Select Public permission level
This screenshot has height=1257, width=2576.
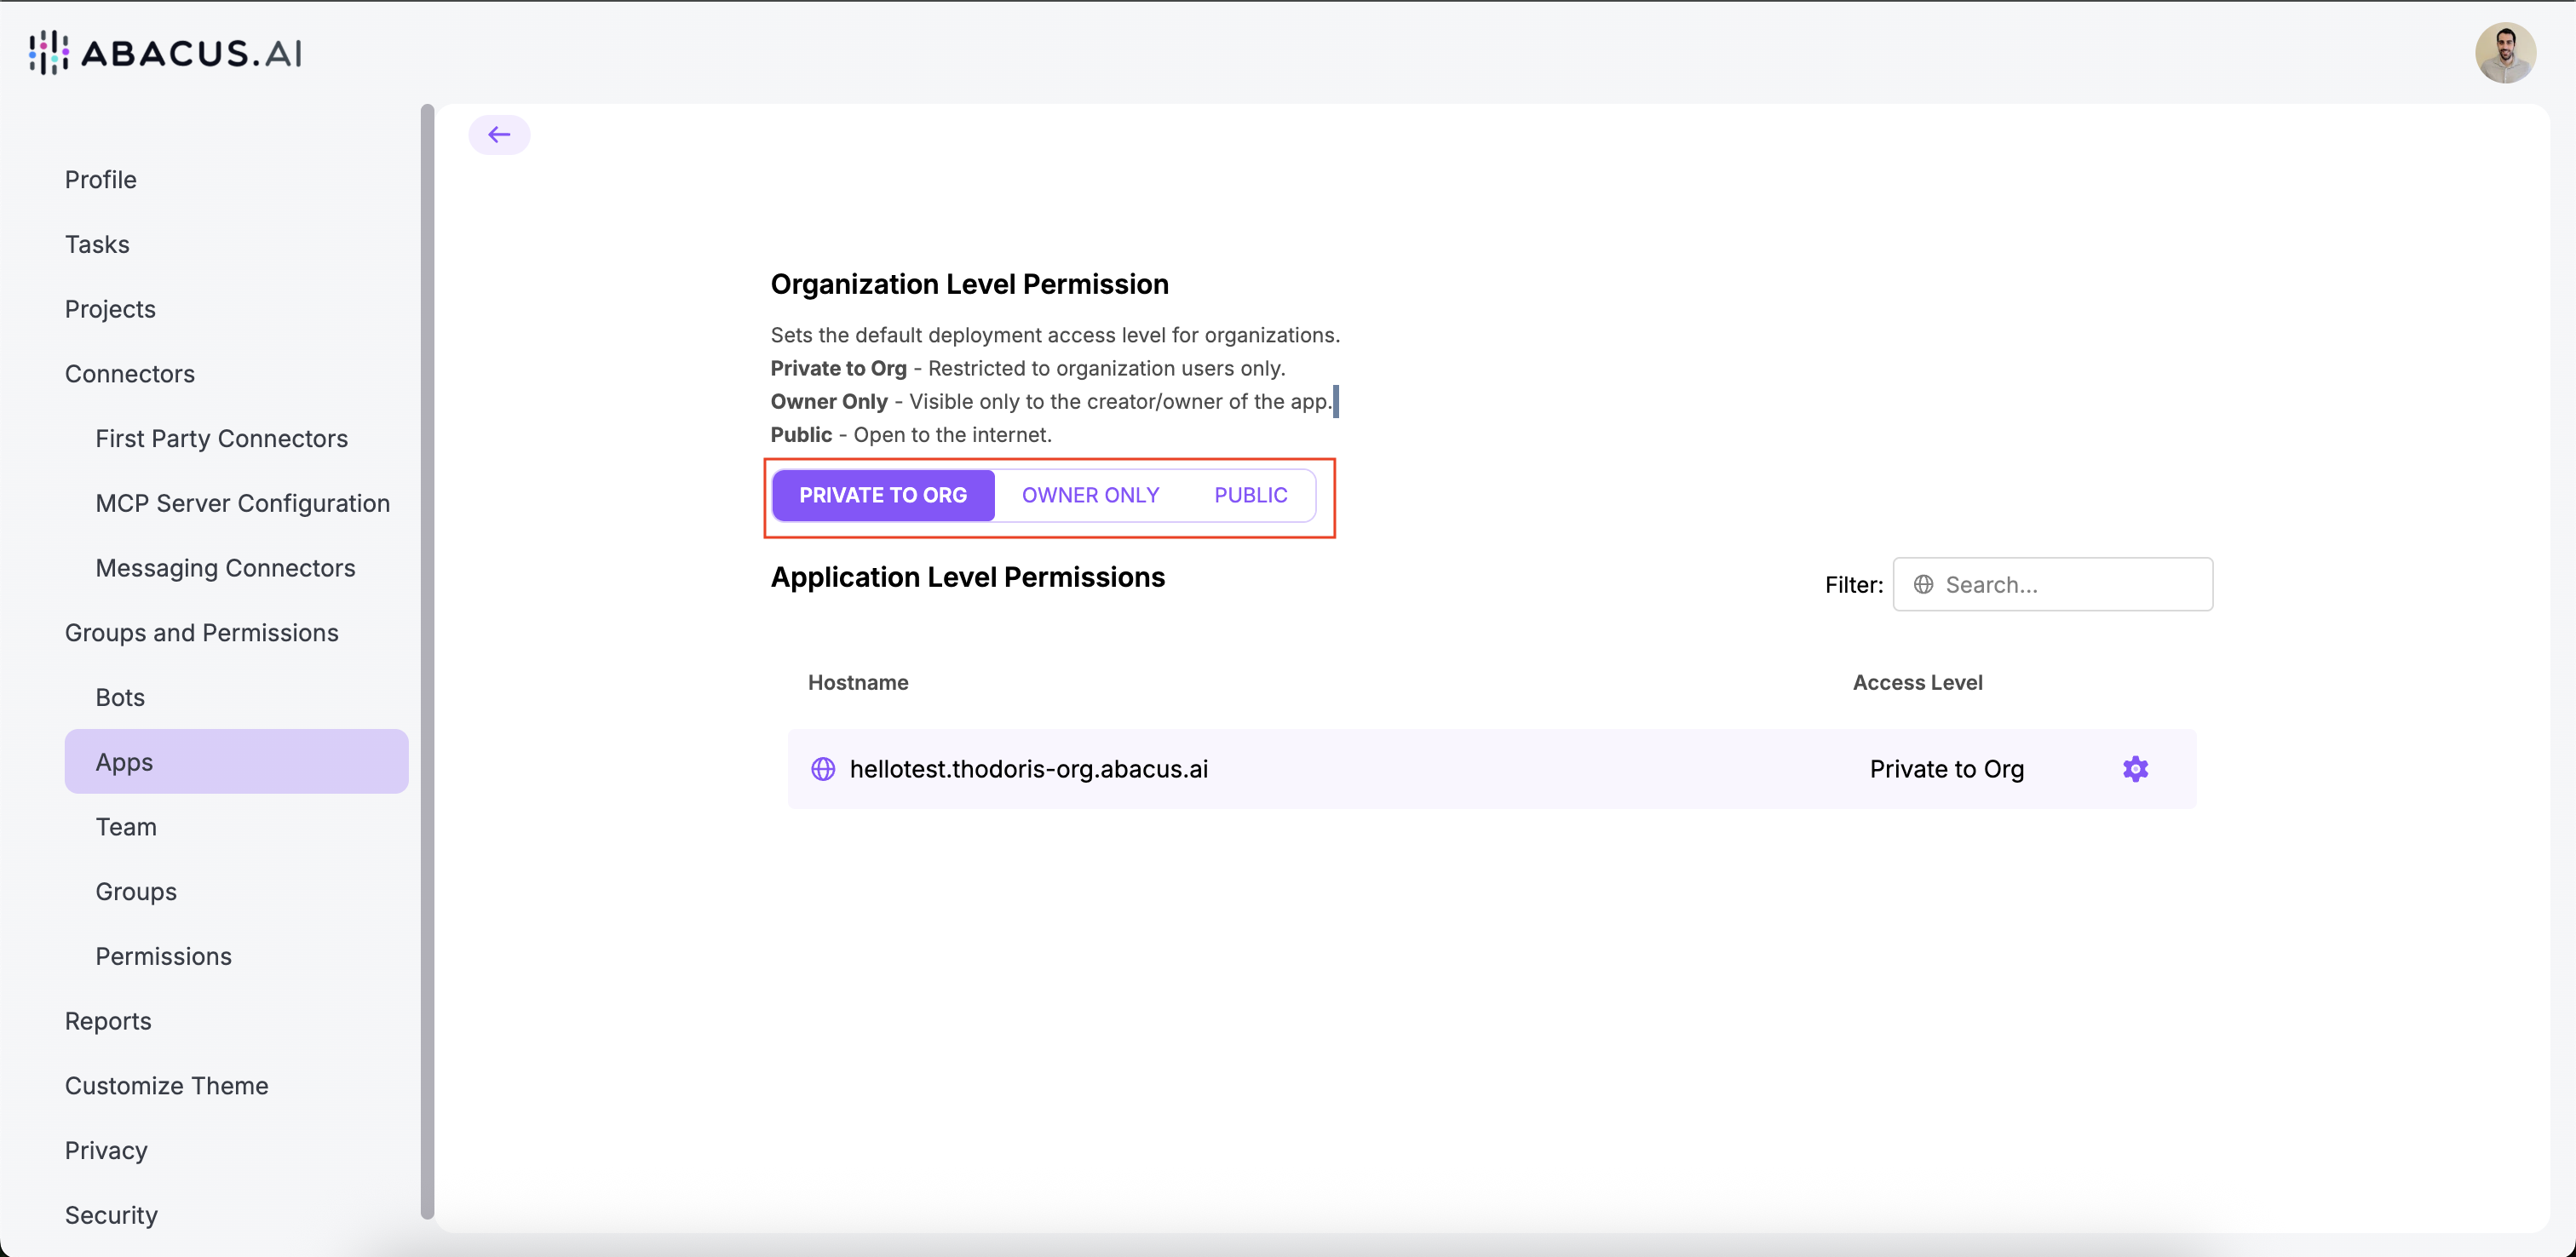pyautogui.click(x=1250, y=495)
